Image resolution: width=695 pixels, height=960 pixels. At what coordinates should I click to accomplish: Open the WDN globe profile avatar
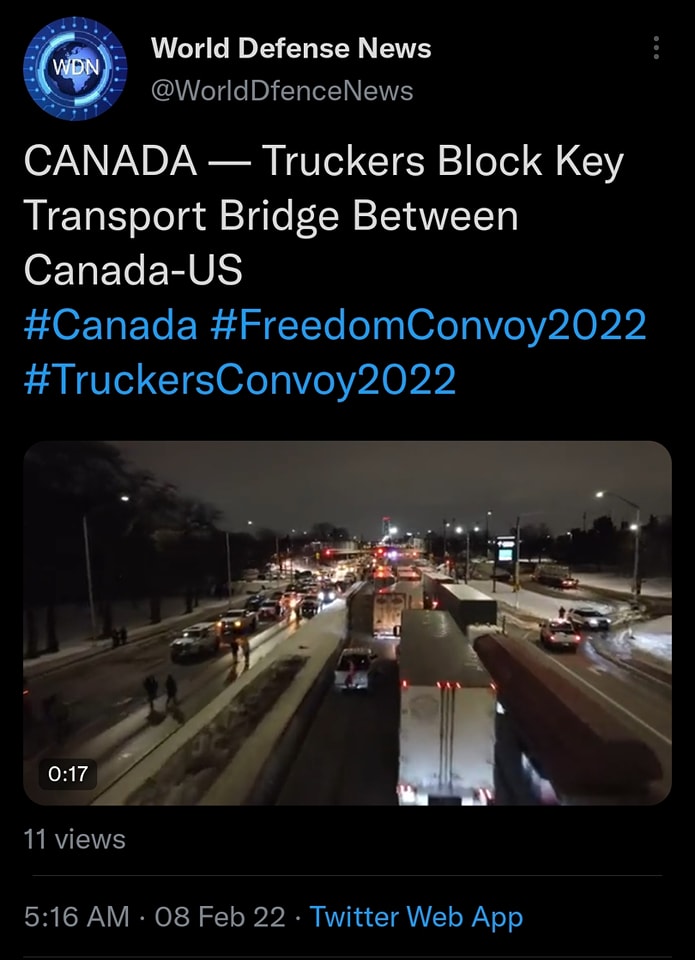pyautogui.click(x=75, y=68)
